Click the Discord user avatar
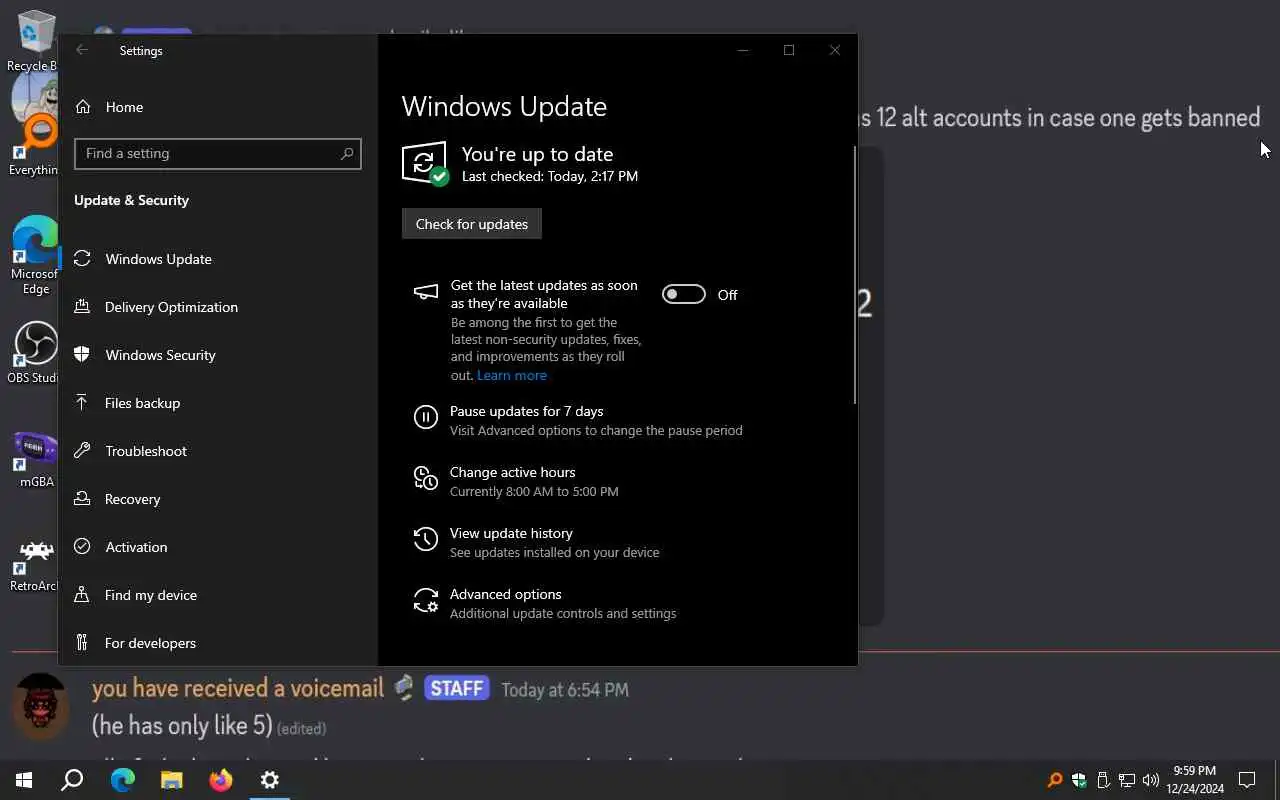1280x800 pixels. (x=40, y=705)
